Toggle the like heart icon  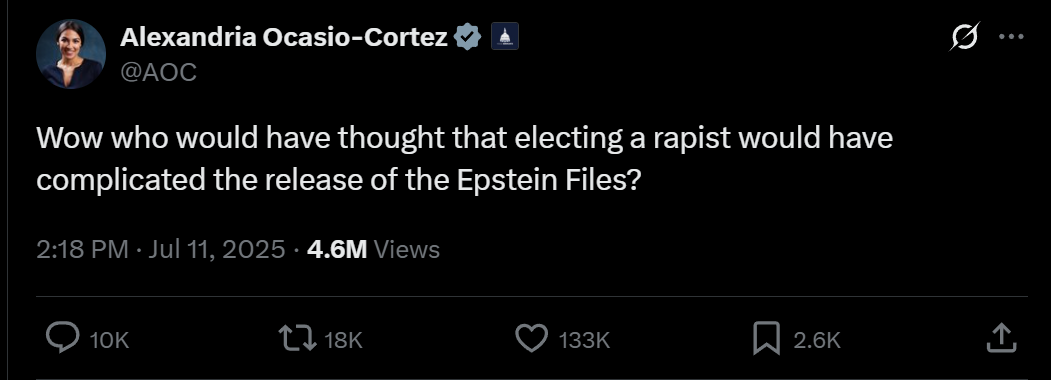tap(532, 338)
